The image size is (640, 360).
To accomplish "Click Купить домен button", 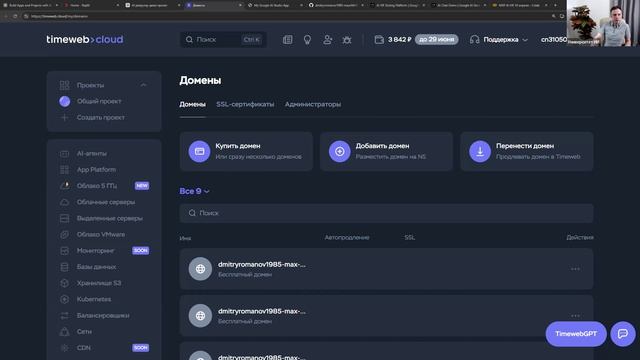I will [246, 151].
